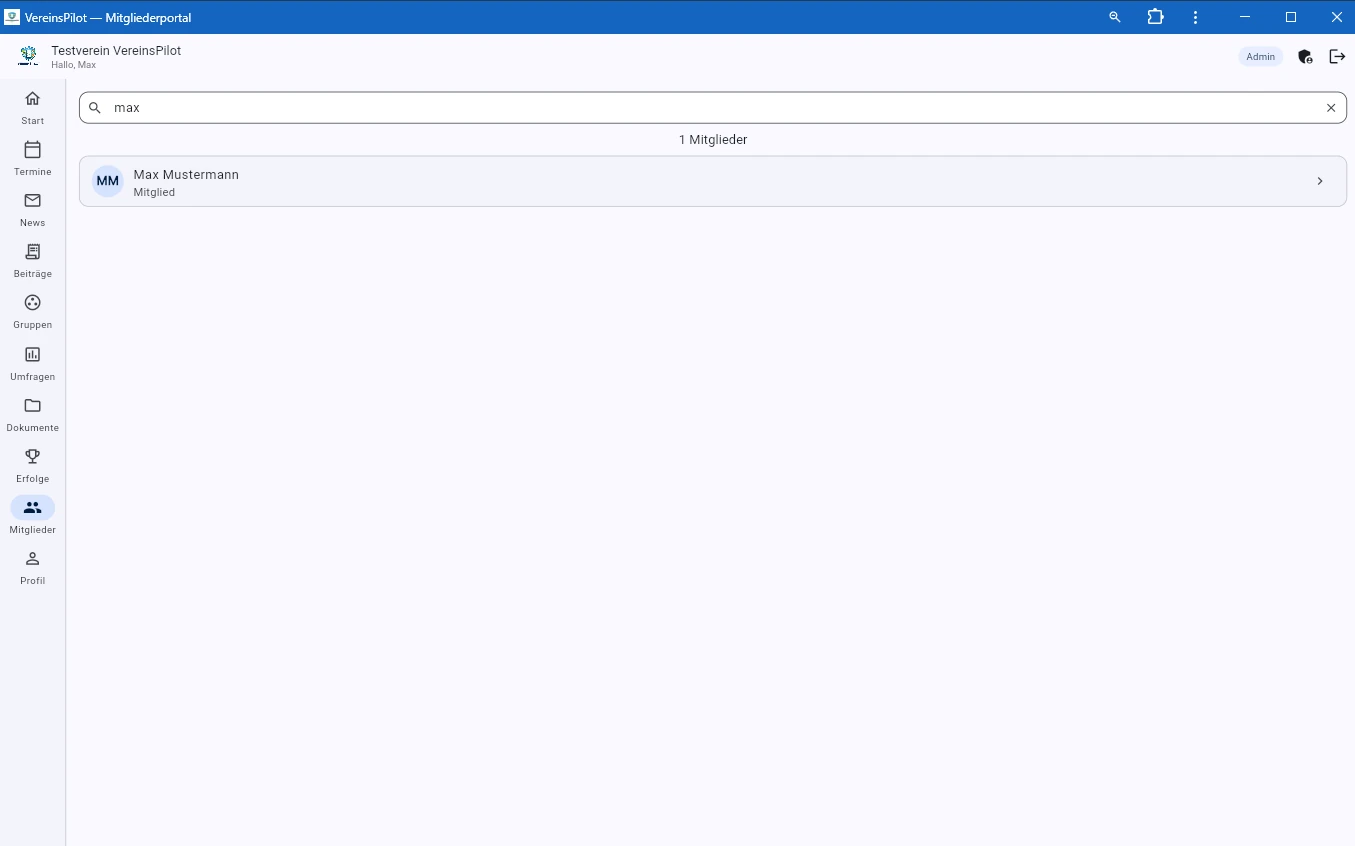1355x846 pixels.
Task: Clear the search with the X button
Action: [1331, 107]
